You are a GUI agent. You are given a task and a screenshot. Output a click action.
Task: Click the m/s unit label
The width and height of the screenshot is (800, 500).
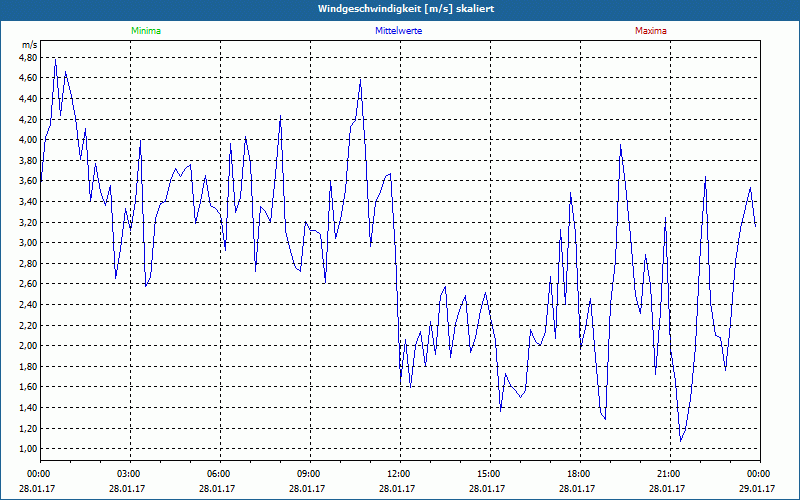click(x=30, y=45)
